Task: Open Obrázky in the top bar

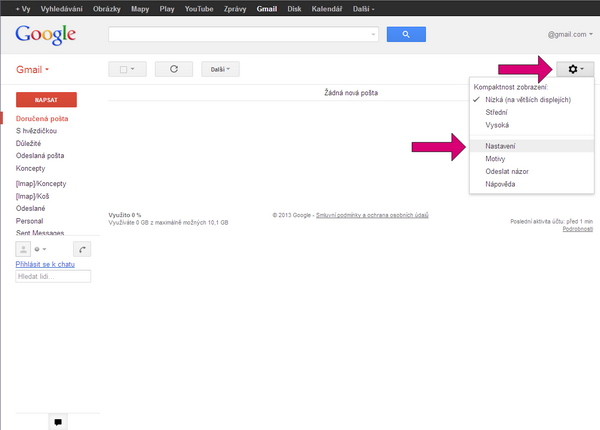Action: (107, 9)
